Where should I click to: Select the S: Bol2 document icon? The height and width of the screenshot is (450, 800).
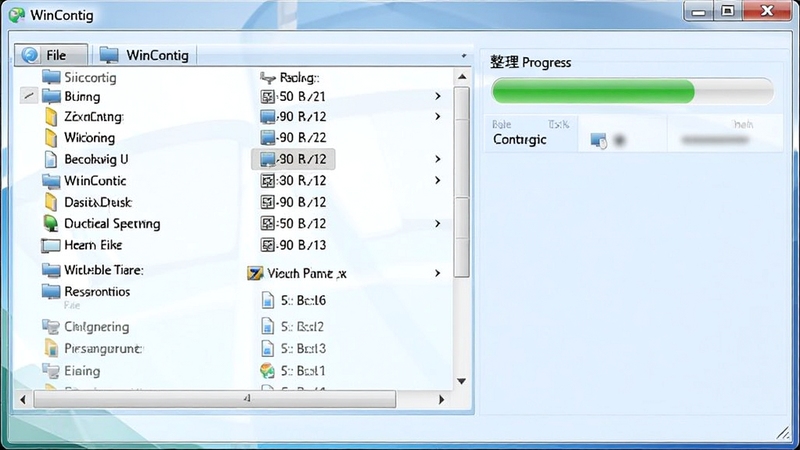pos(268,326)
